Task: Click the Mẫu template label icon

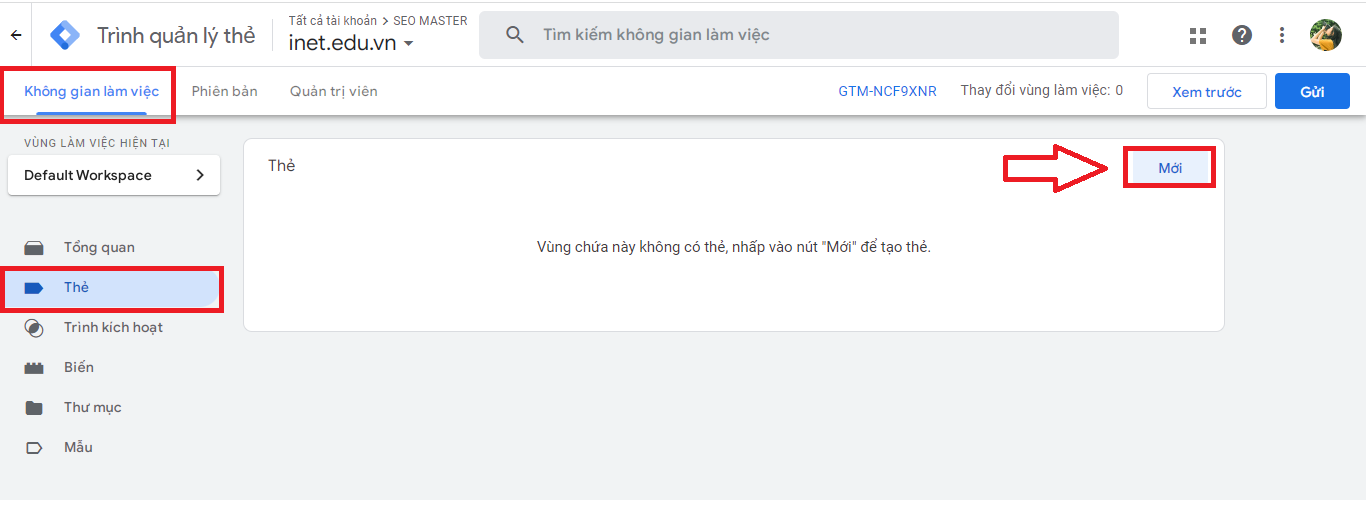Action: (34, 448)
